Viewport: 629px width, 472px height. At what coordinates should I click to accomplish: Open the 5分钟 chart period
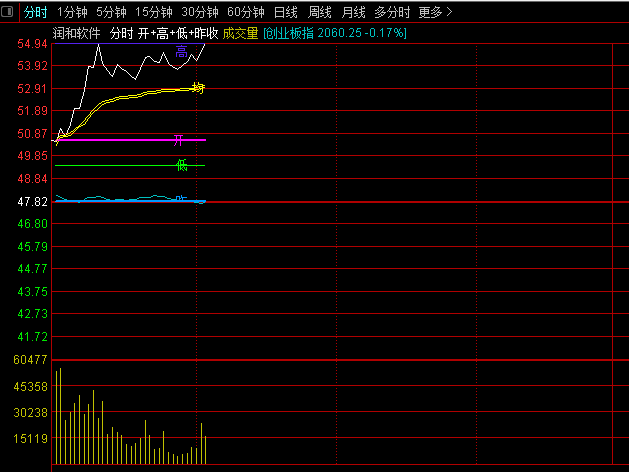tap(112, 13)
